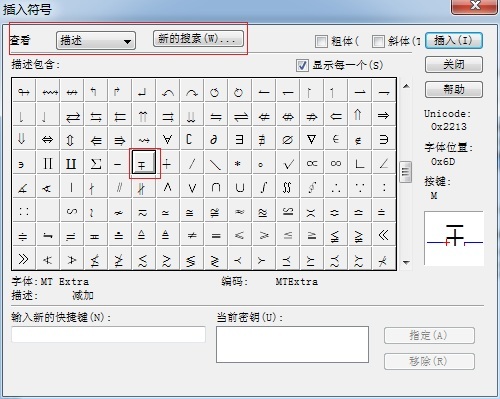Open Help from the dialog

click(x=454, y=89)
